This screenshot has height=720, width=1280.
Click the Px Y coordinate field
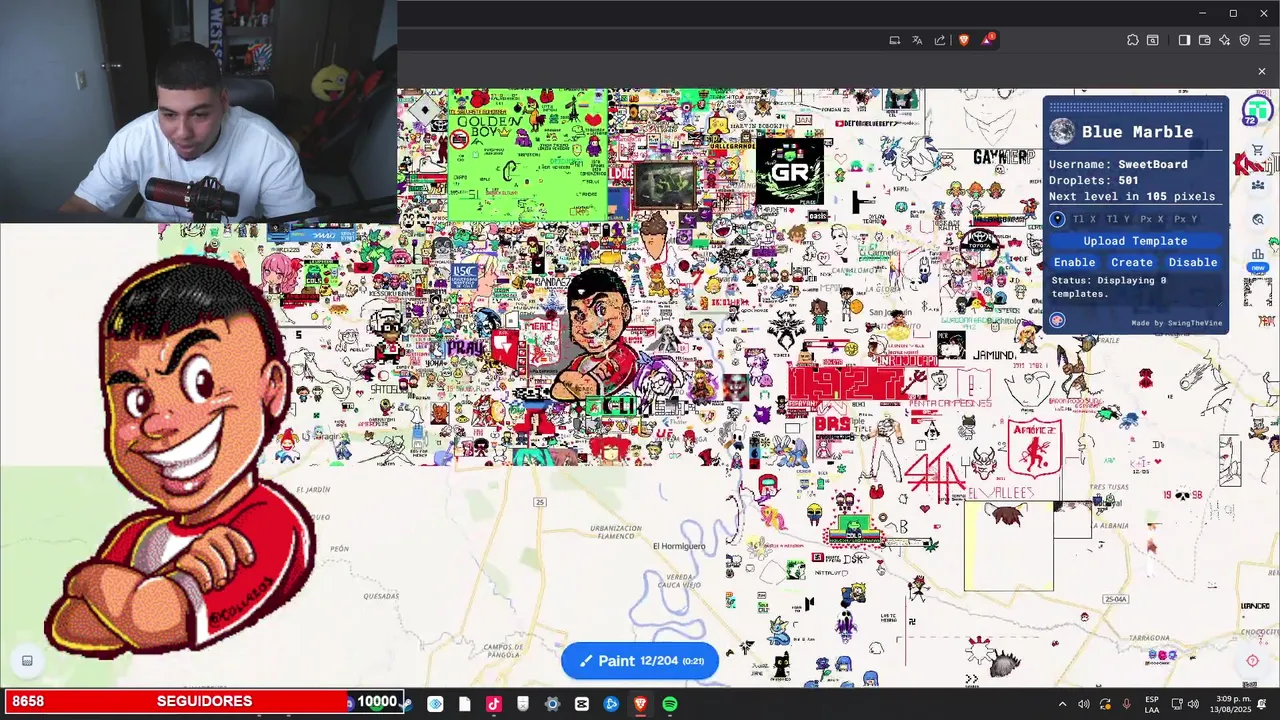tap(1187, 219)
